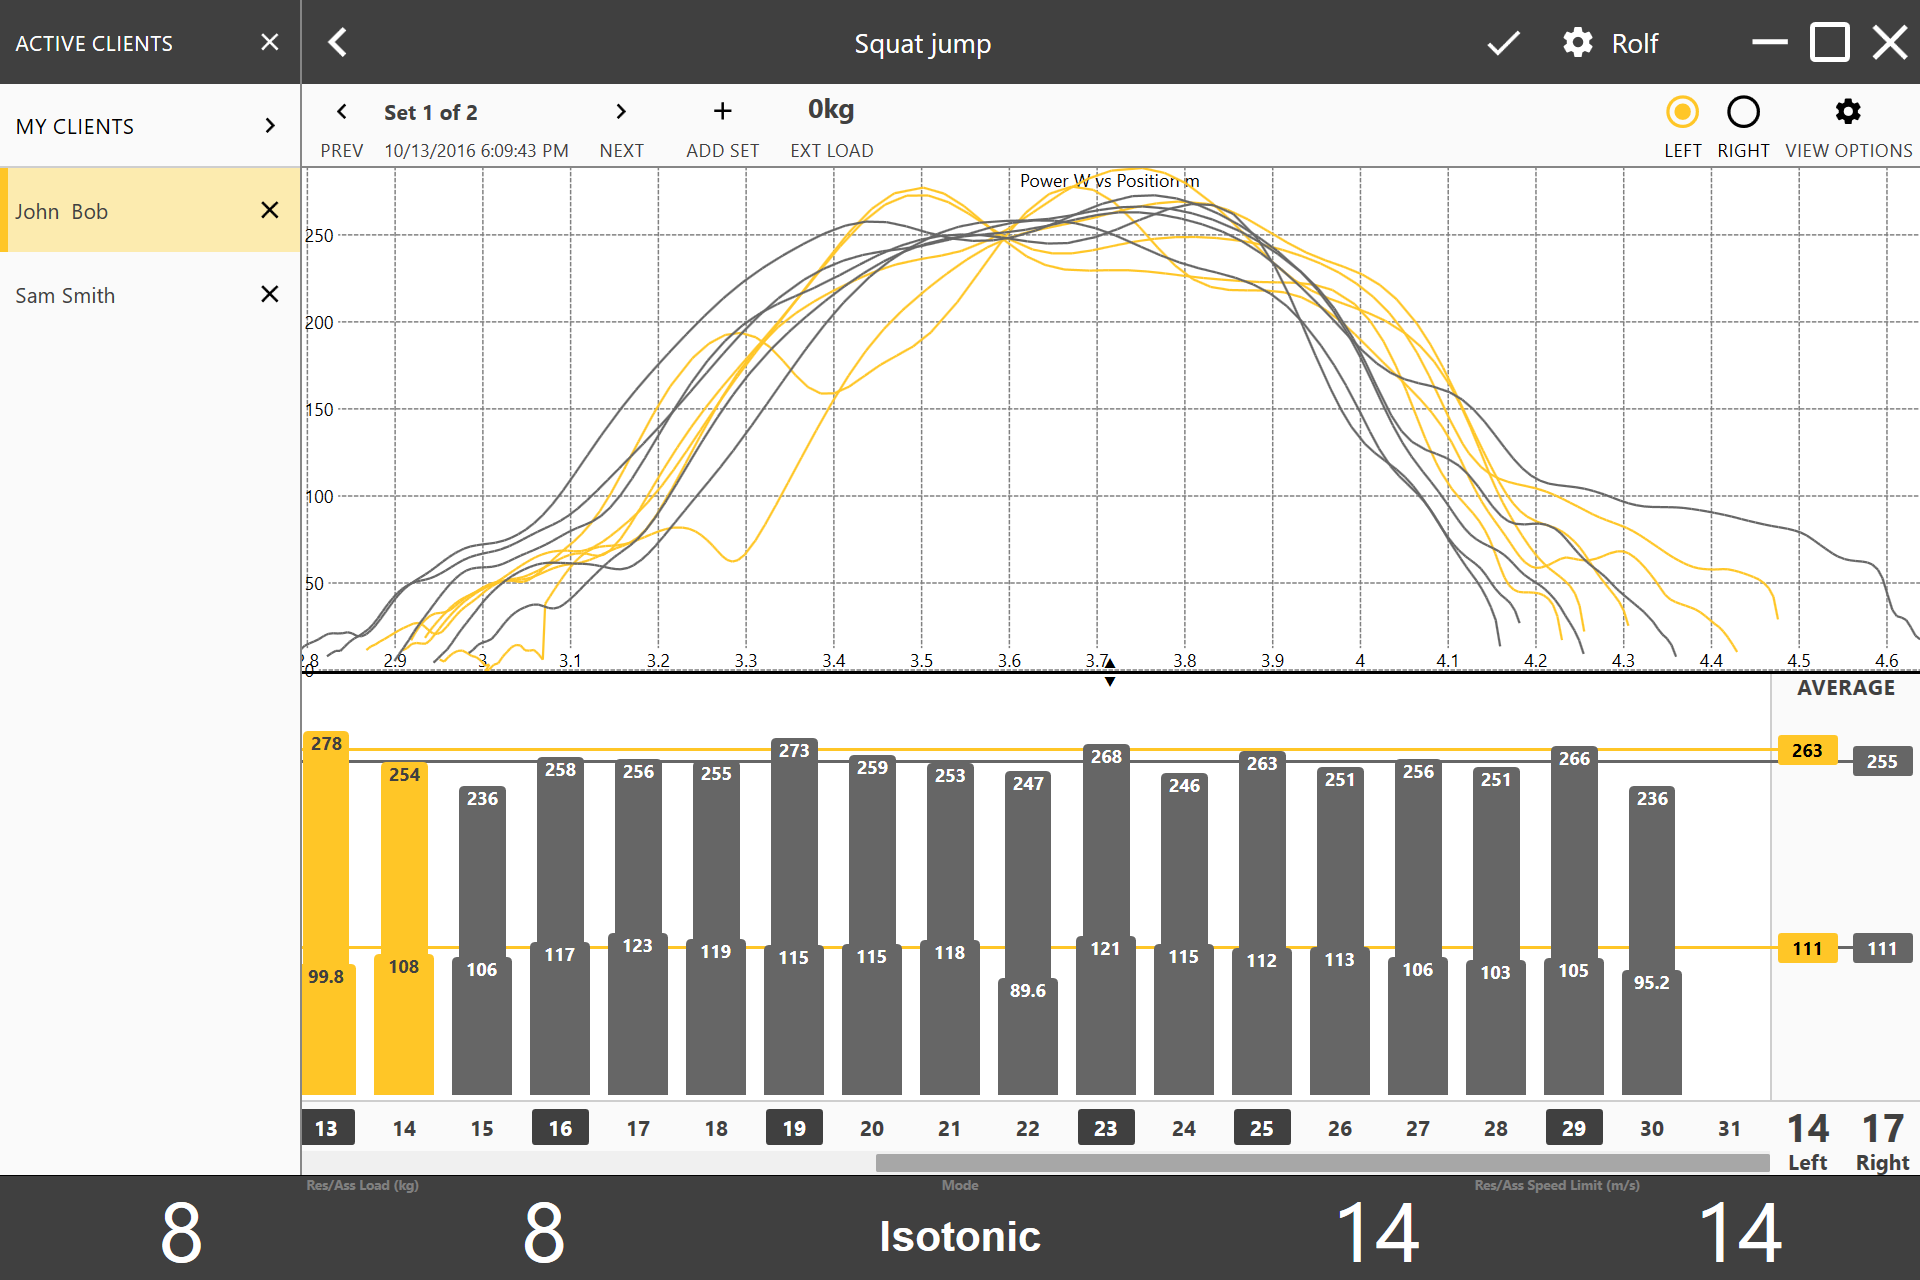This screenshot has height=1280, width=1920.
Task: Click Set 1 of 2 label
Action: click(x=431, y=112)
